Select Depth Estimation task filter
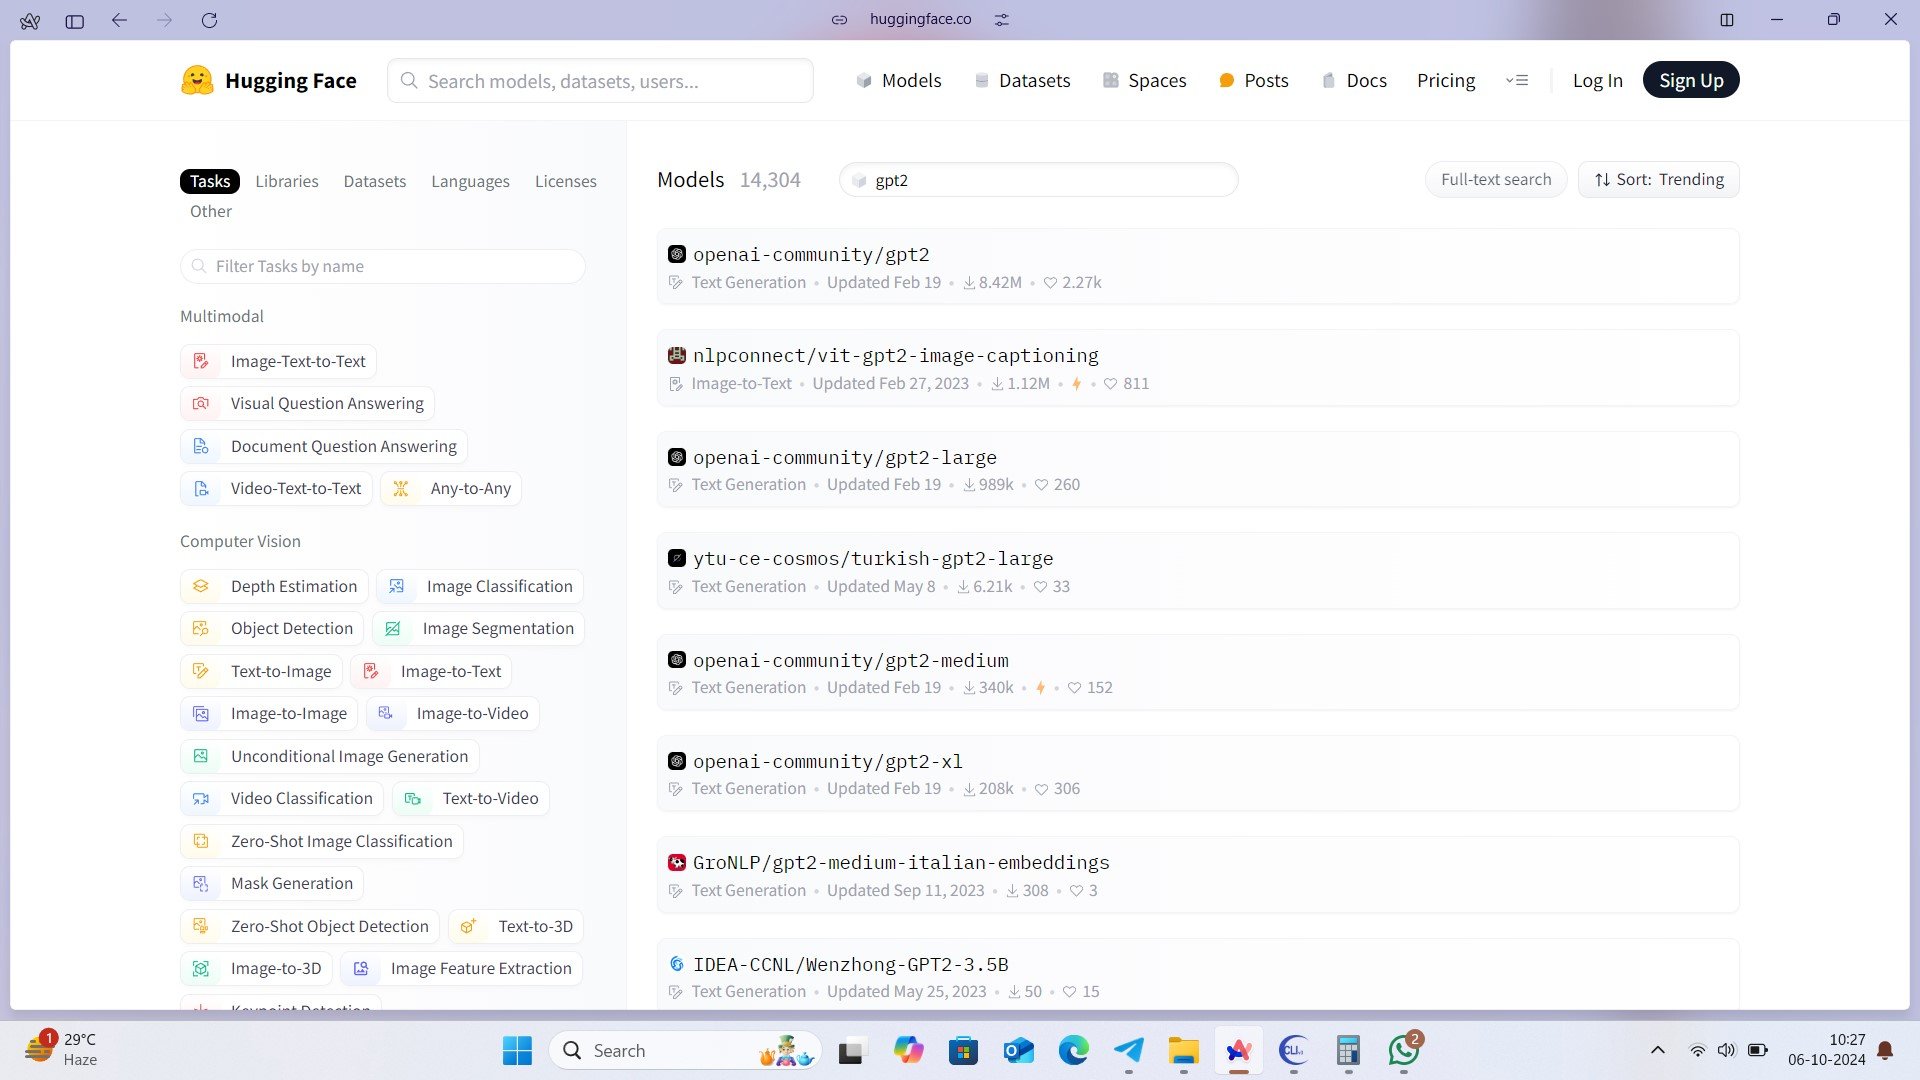This screenshot has height=1080, width=1920. [274, 586]
